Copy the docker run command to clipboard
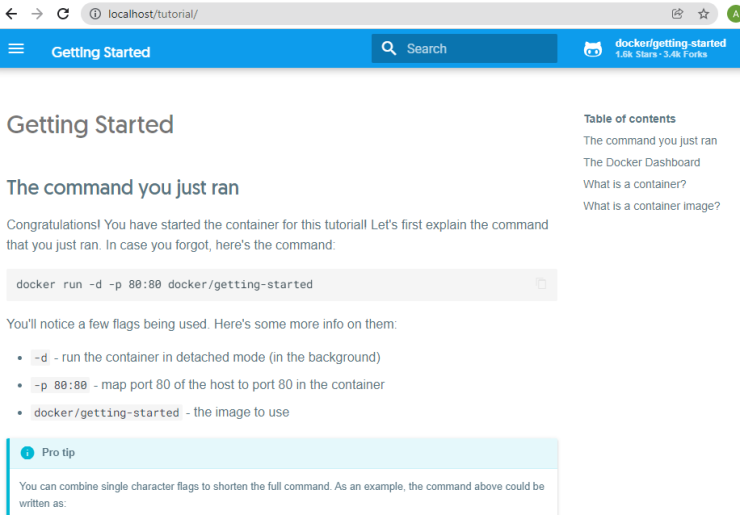The image size is (740, 515). tap(541, 283)
